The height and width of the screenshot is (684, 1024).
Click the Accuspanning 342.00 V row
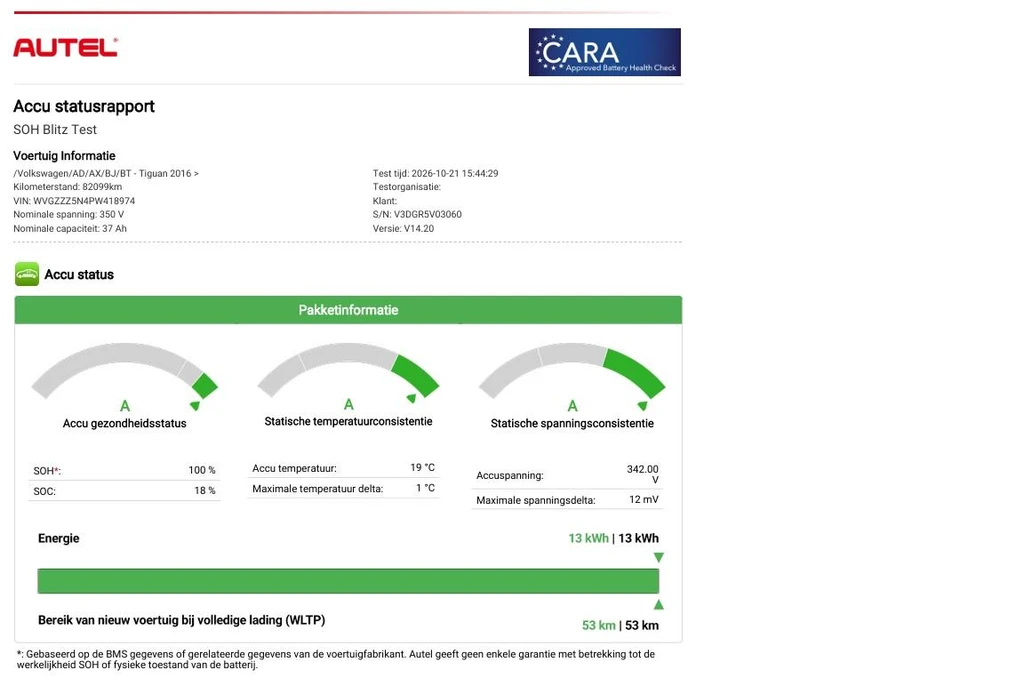pos(567,475)
